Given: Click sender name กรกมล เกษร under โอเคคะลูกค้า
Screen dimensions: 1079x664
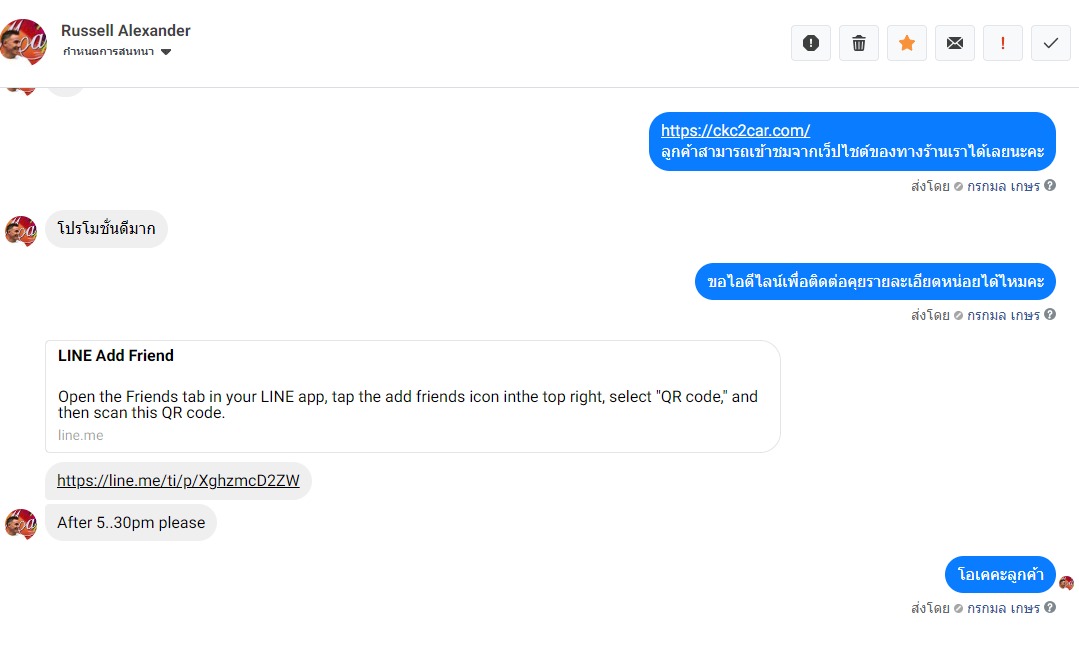Looking at the screenshot, I should (1003, 608).
